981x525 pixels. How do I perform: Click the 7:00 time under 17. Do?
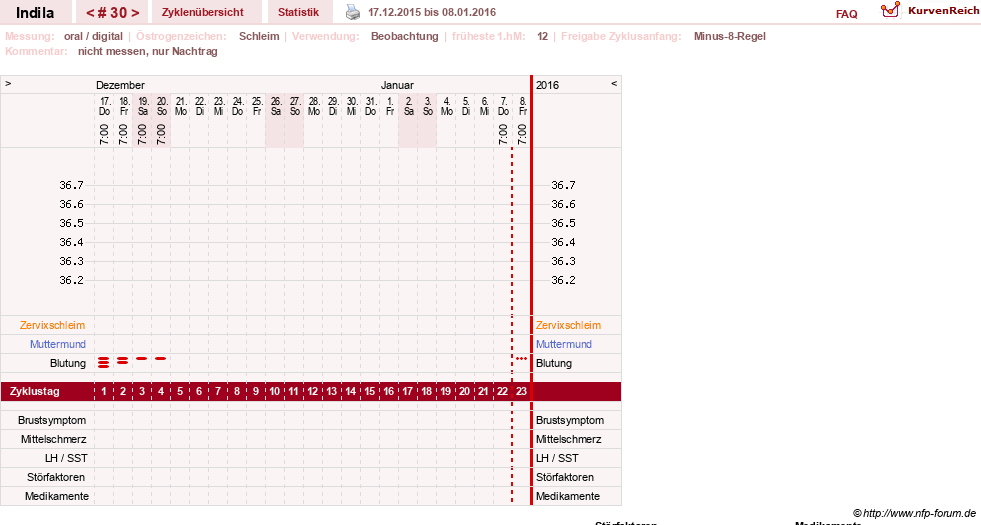(x=104, y=135)
